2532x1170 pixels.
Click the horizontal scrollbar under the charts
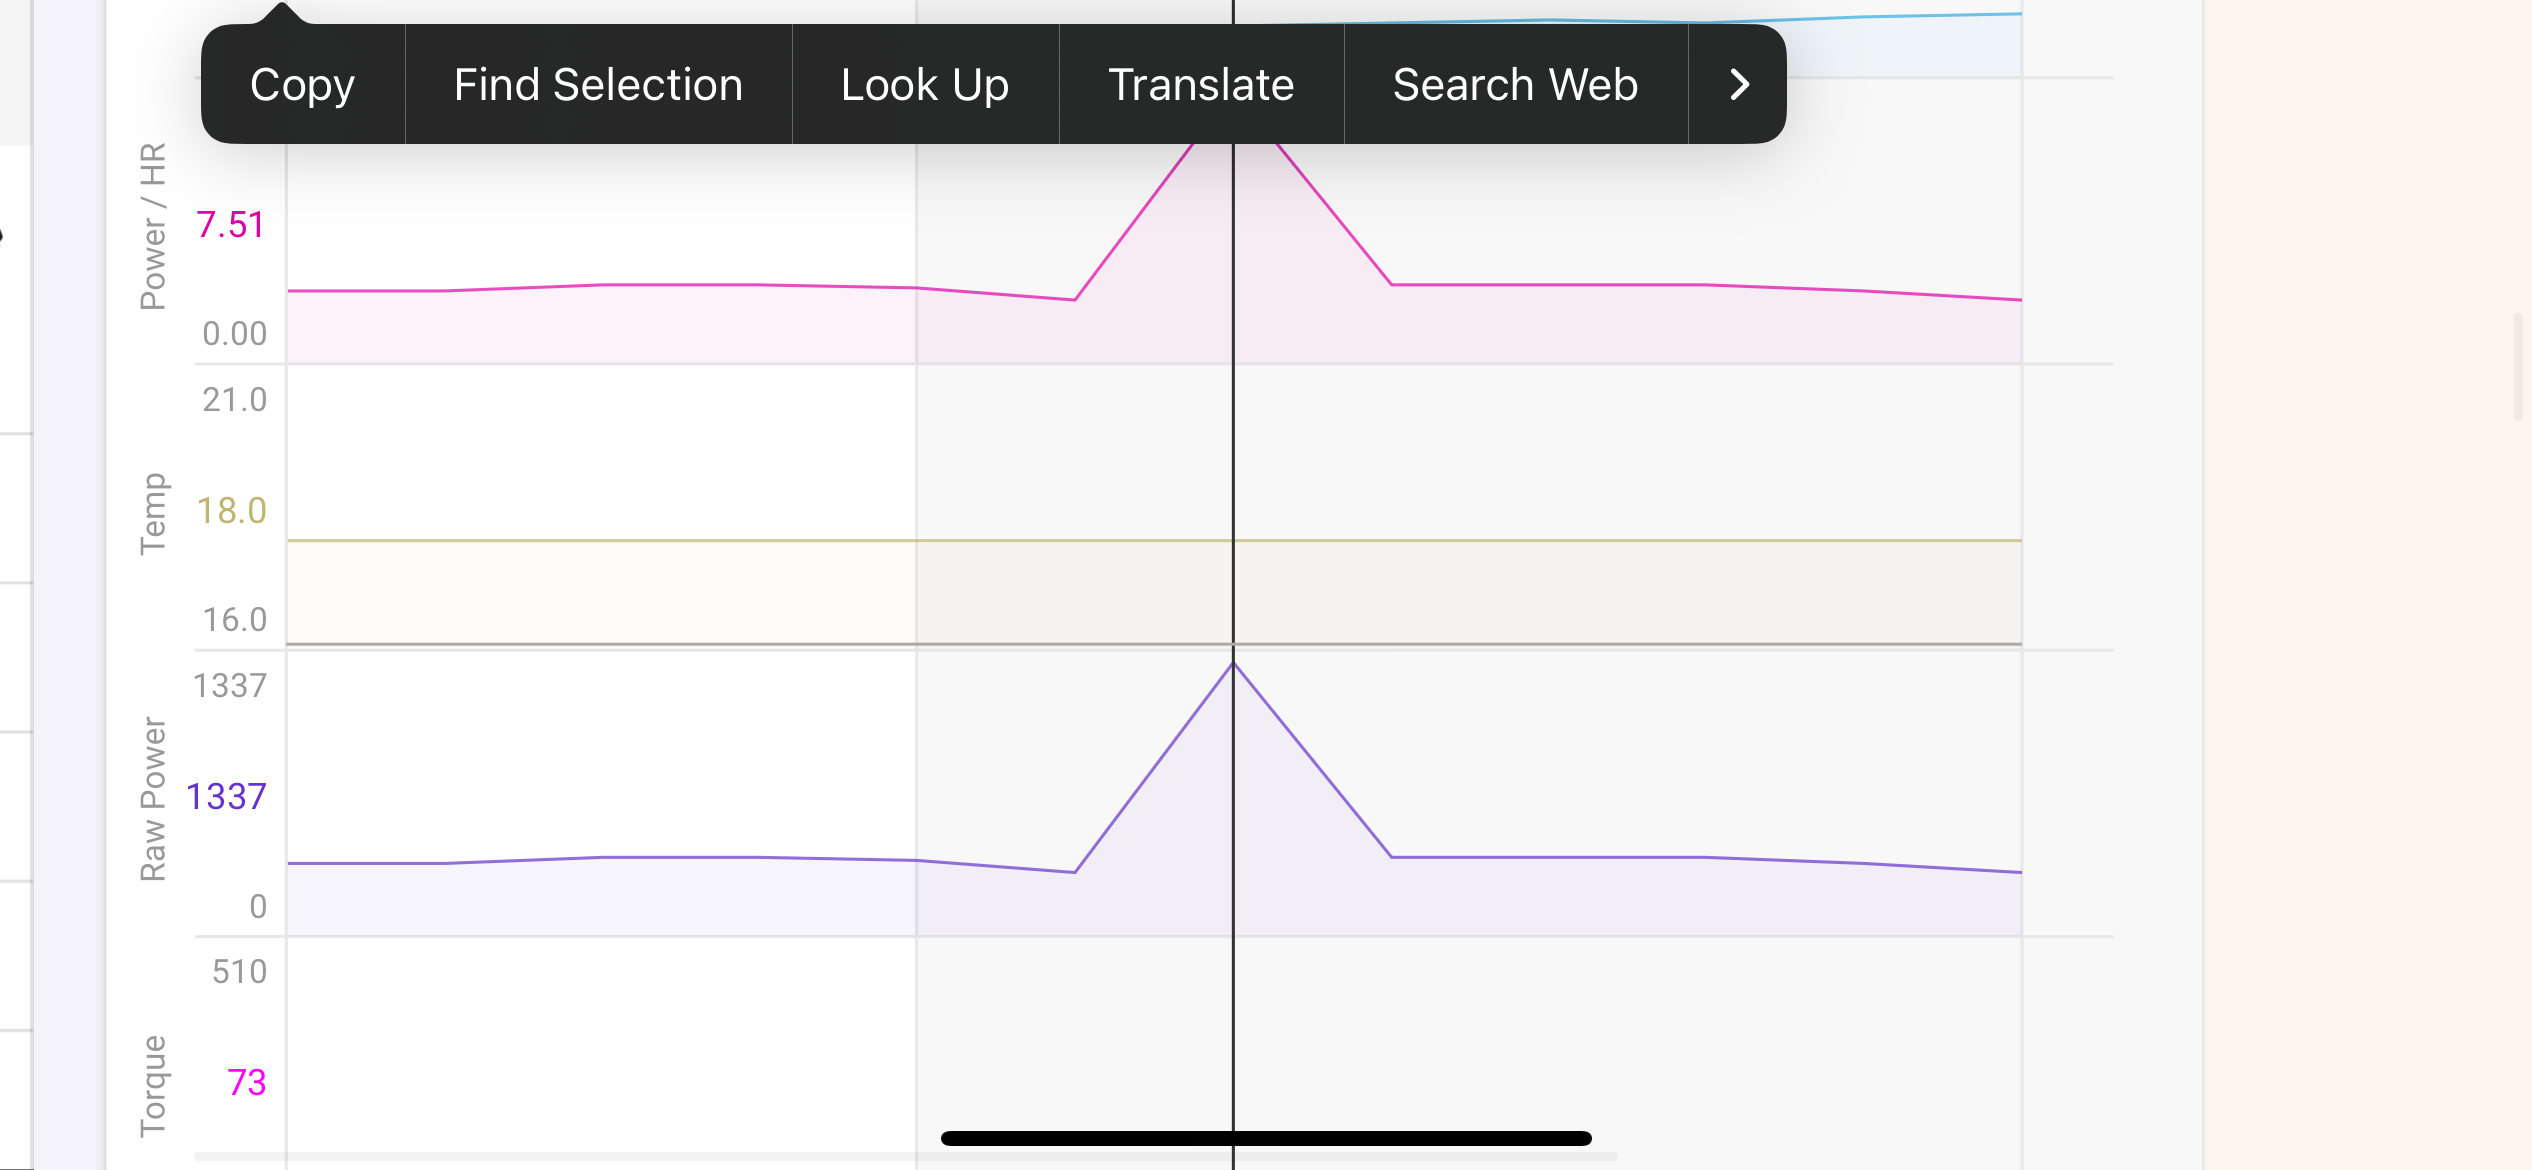tap(905, 1156)
